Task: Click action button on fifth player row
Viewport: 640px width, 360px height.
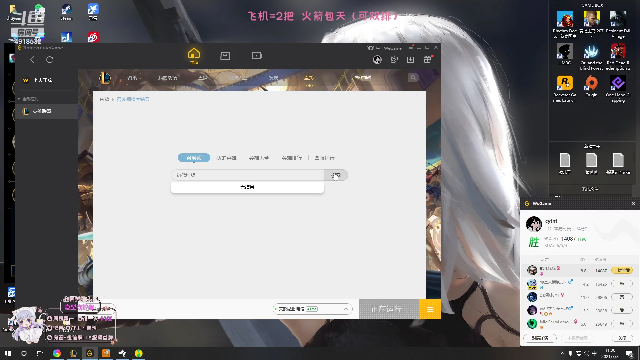Action: pyautogui.click(x=622, y=323)
